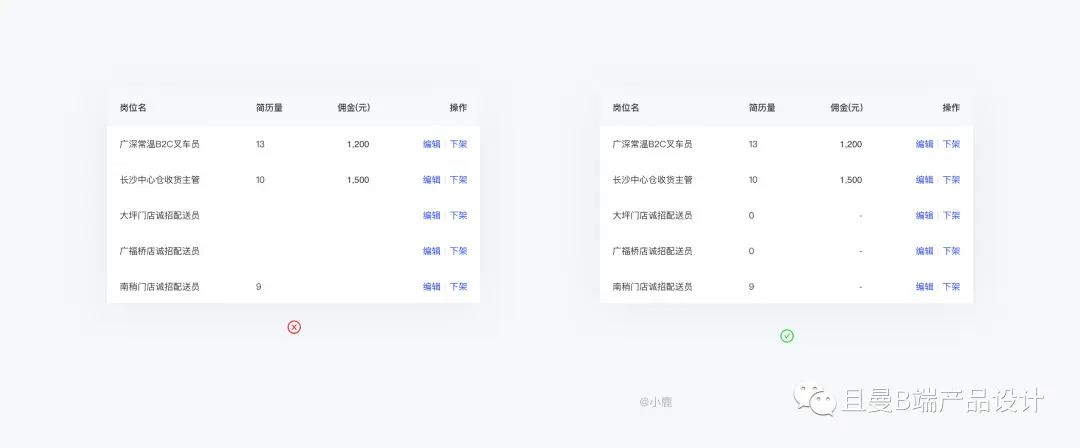The image size is (1080, 448).
Task: Take down 南稍门店诚招配送员 via 下架, left table
Action: (x=459, y=287)
